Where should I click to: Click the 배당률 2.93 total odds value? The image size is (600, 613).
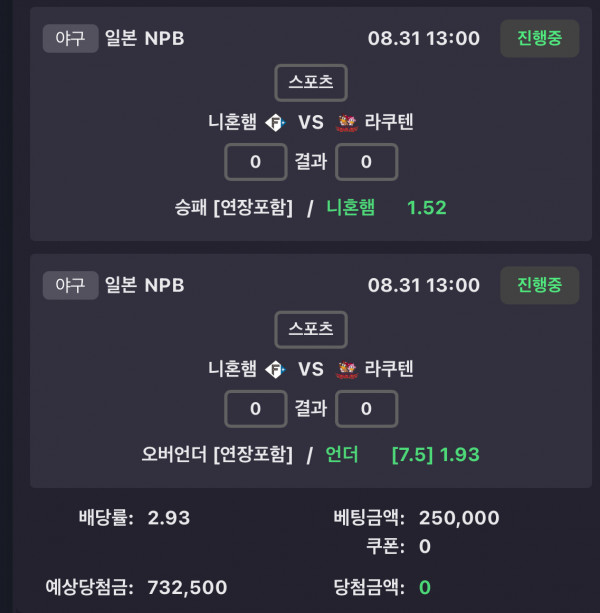pos(169,518)
